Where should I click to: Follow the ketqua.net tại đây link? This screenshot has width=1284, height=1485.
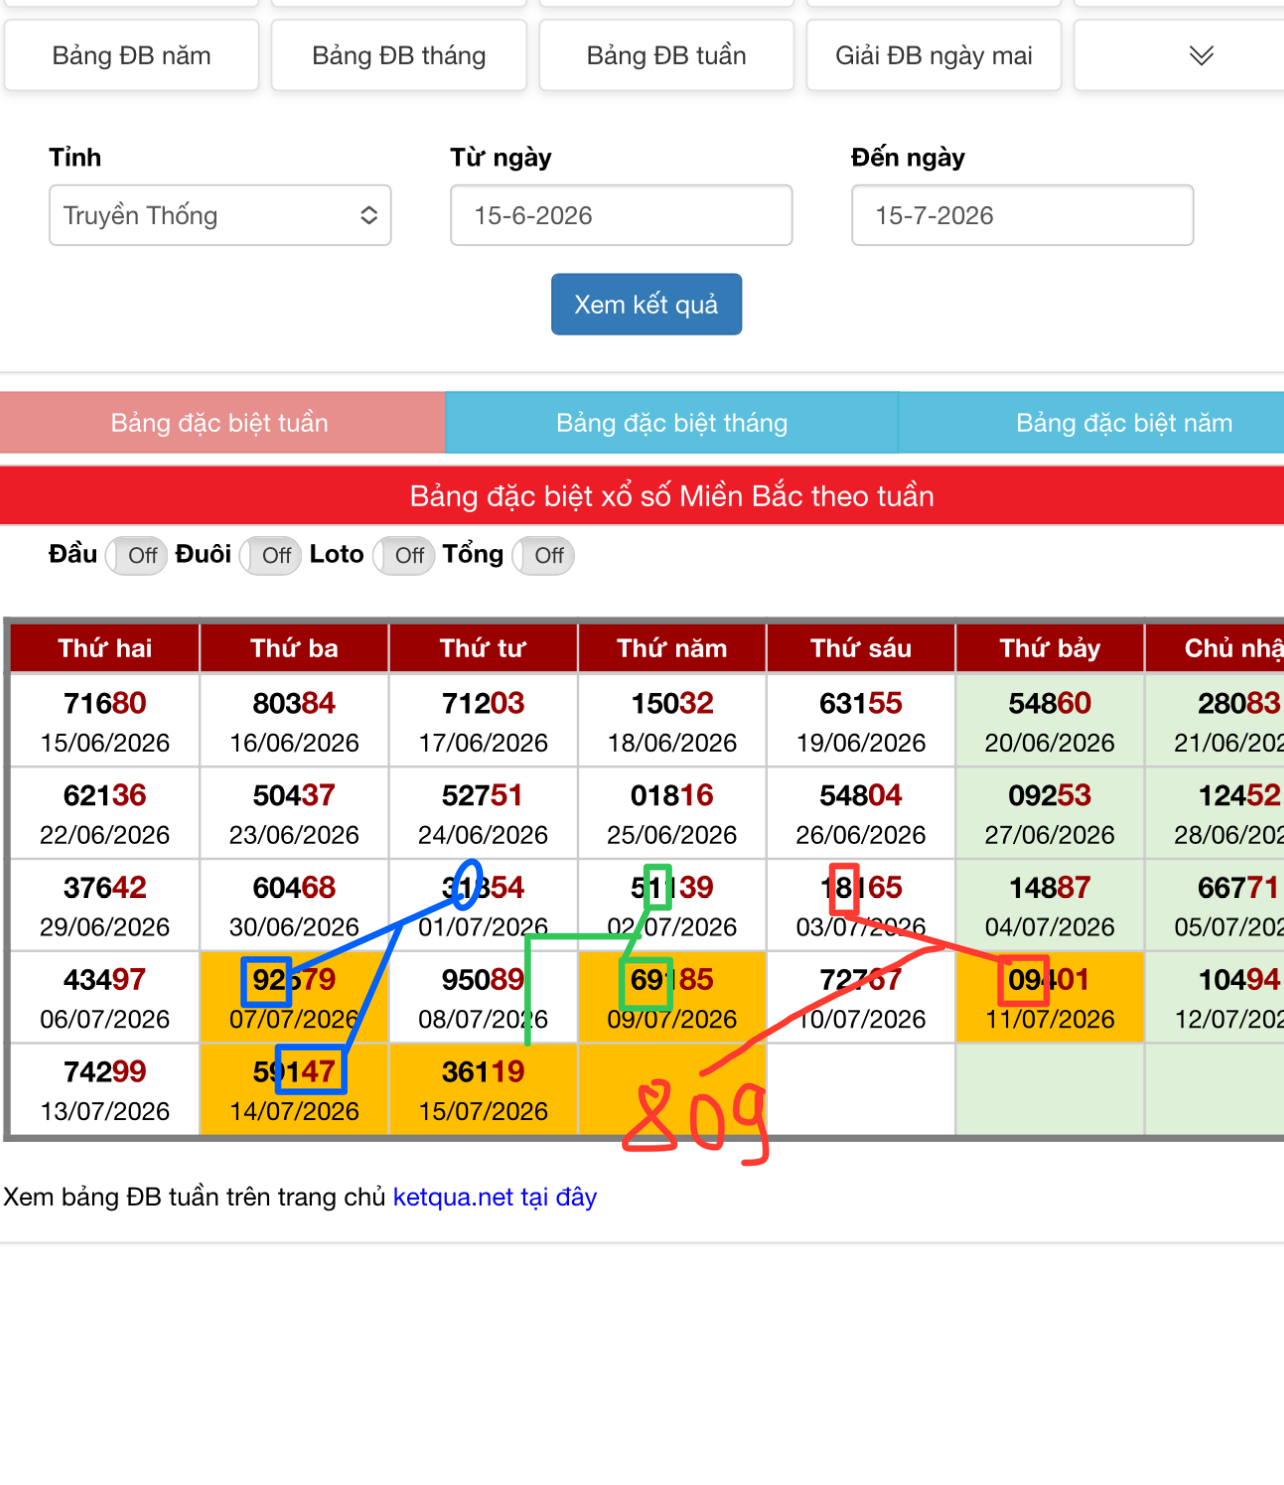click(x=495, y=1197)
